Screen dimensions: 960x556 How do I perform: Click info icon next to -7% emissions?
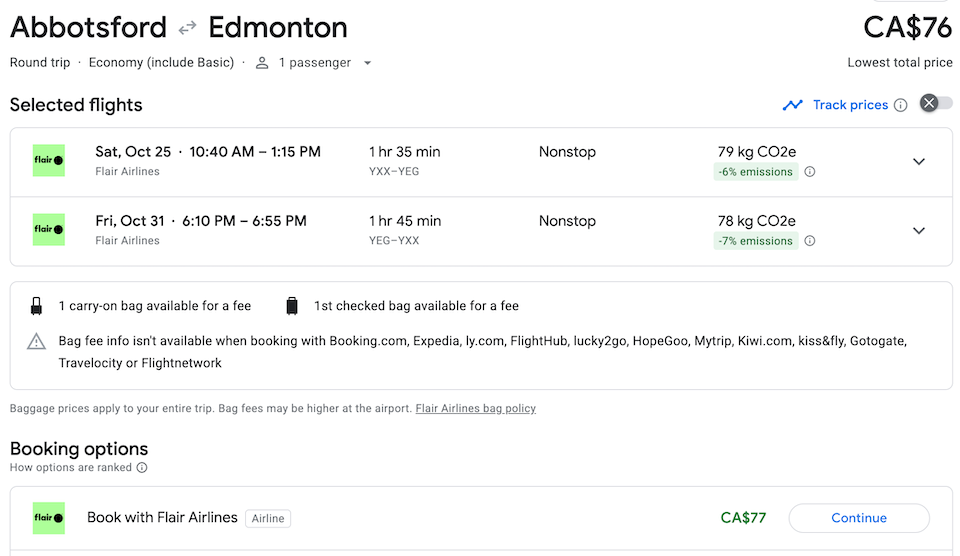pyautogui.click(x=810, y=241)
